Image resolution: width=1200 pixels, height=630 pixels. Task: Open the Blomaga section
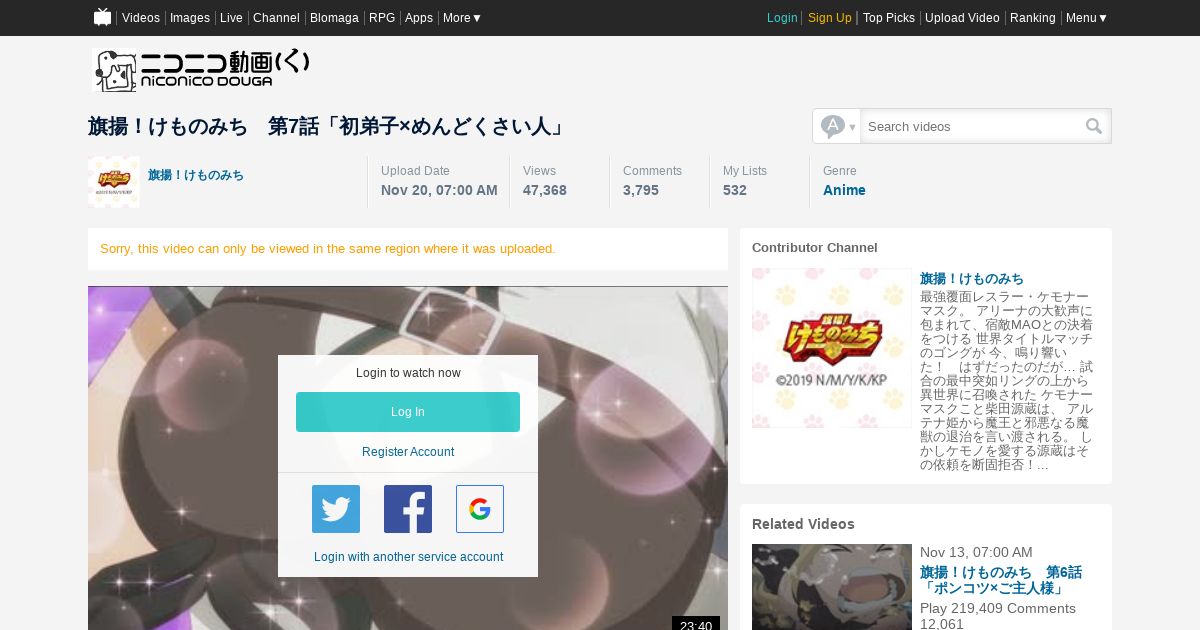pyautogui.click(x=334, y=18)
